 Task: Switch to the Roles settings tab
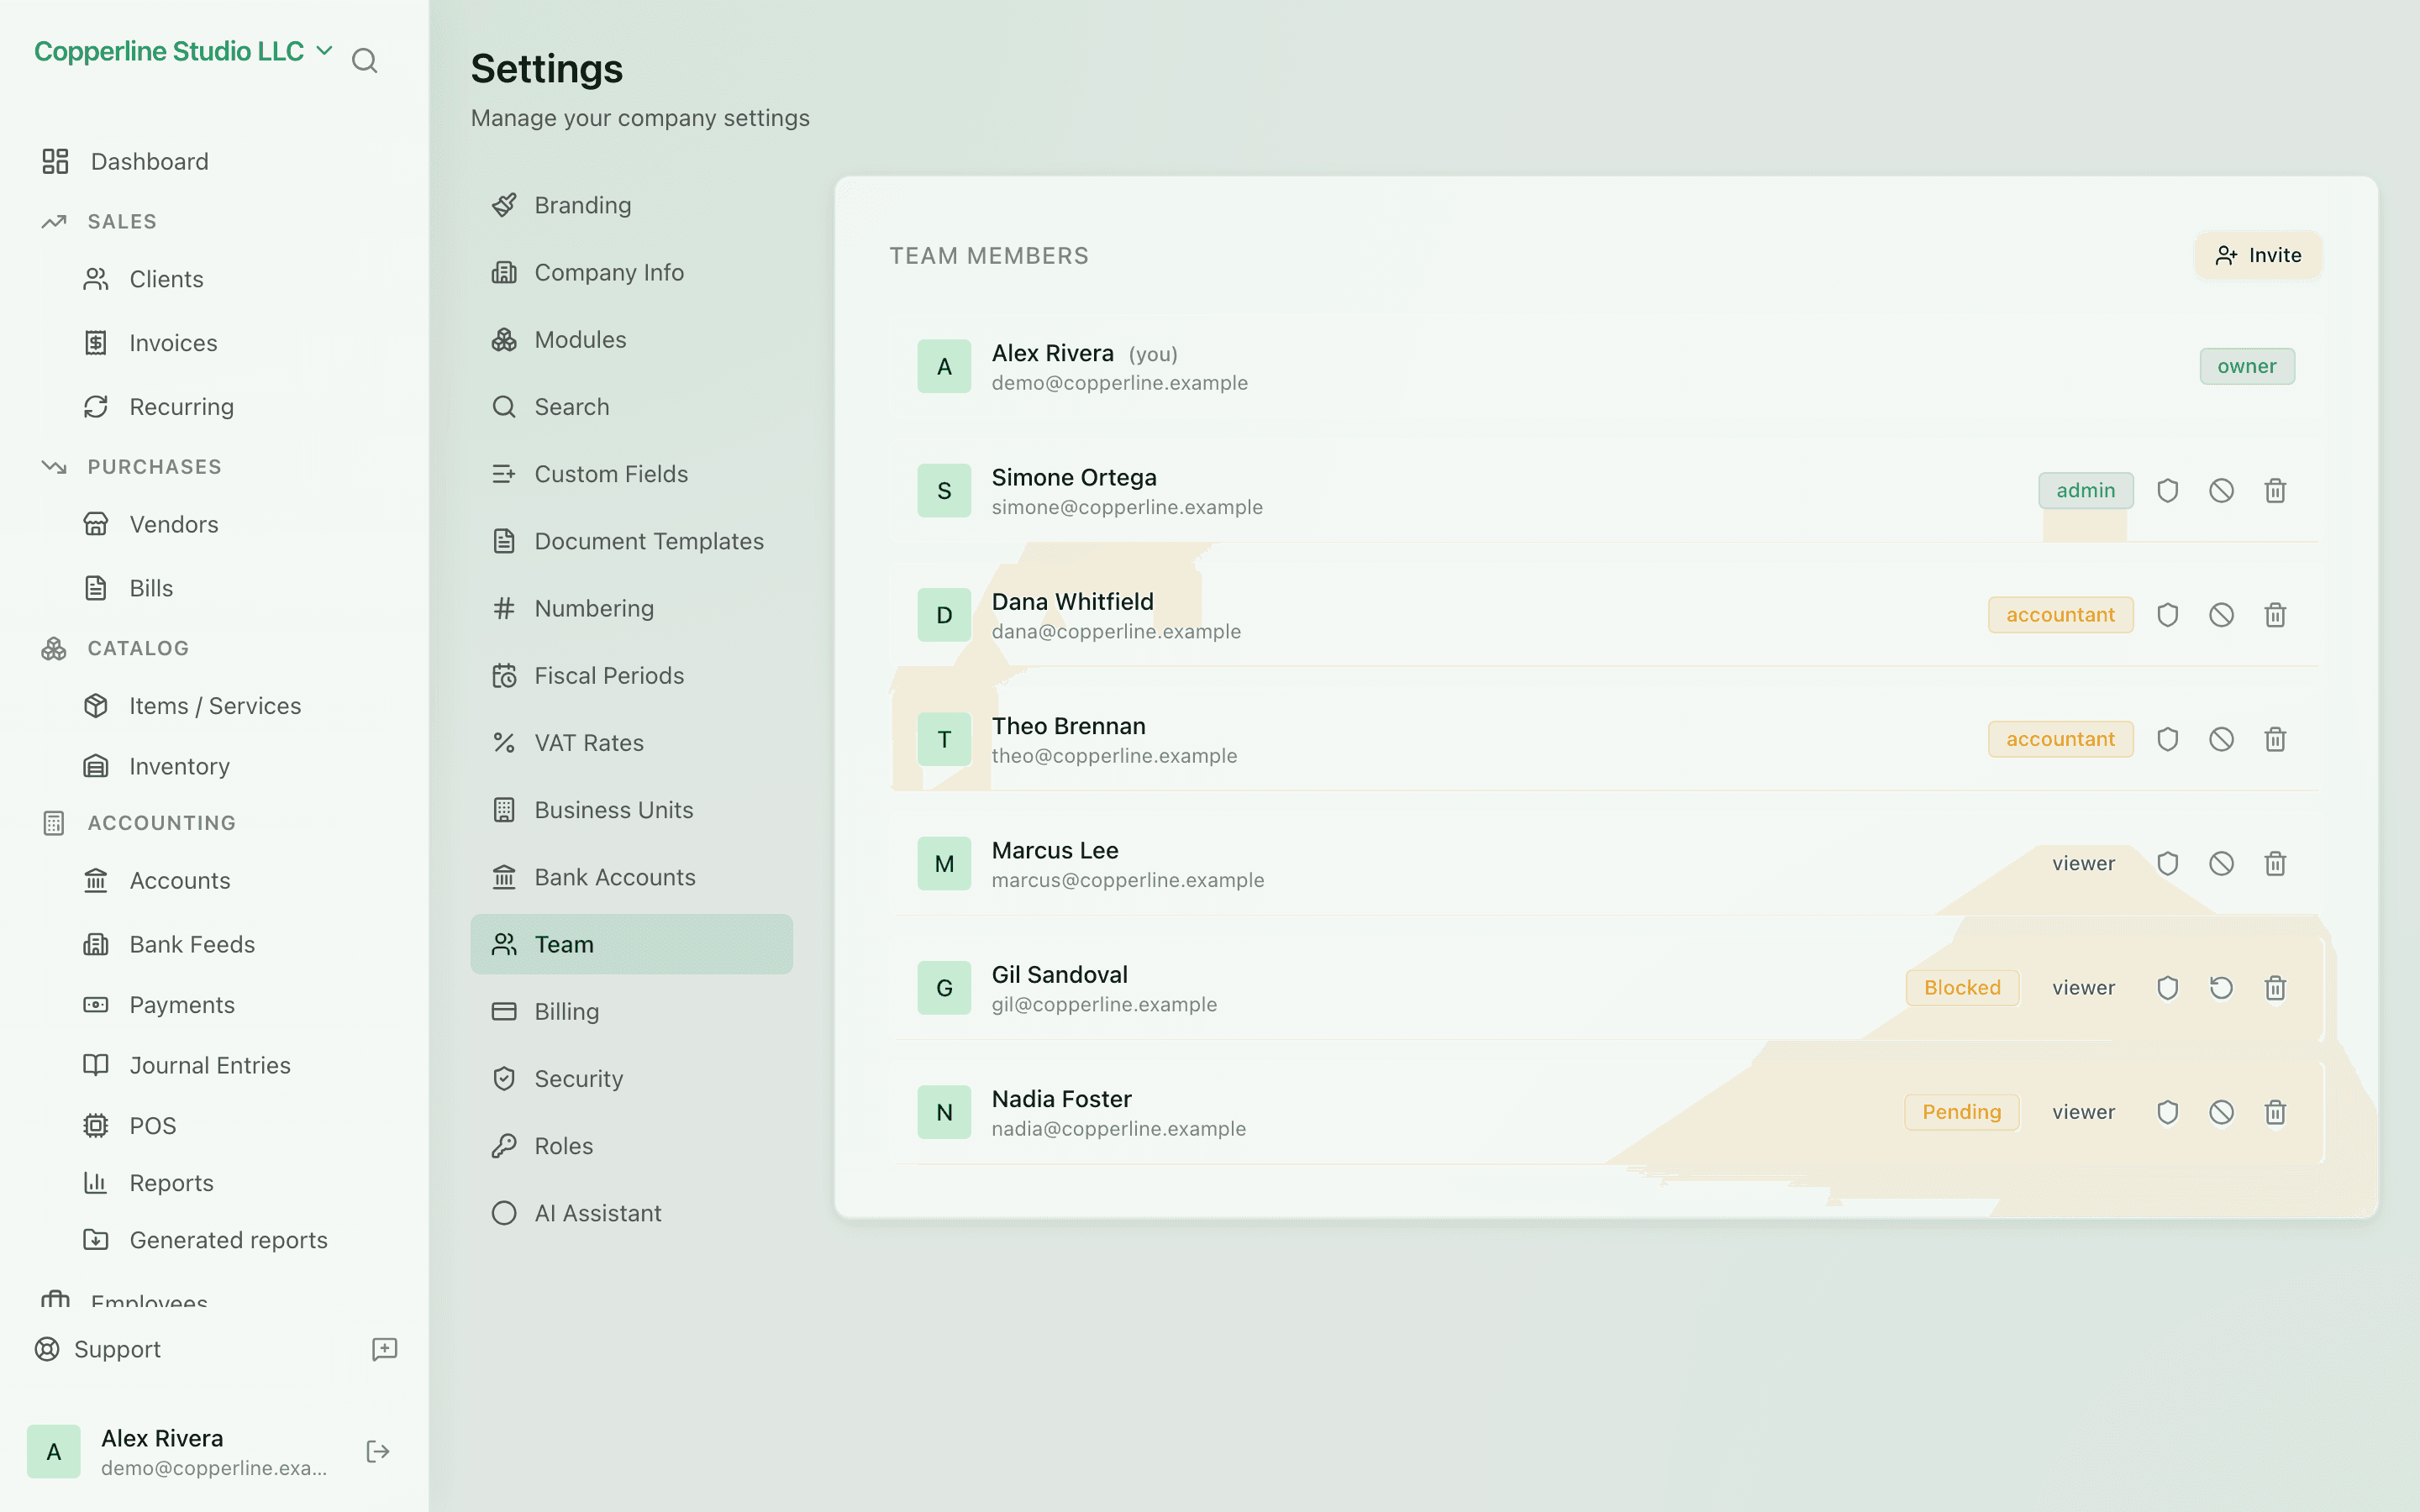click(x=631, y=1146)
